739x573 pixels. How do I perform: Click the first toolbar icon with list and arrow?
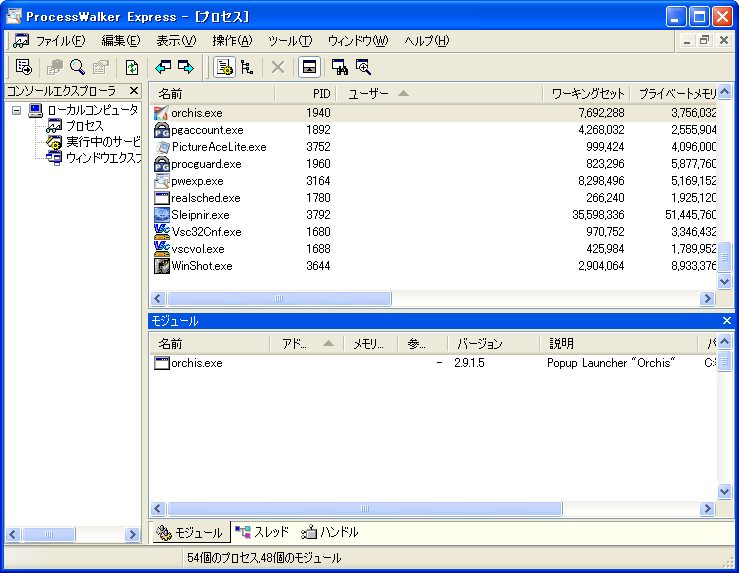(23, 67)
